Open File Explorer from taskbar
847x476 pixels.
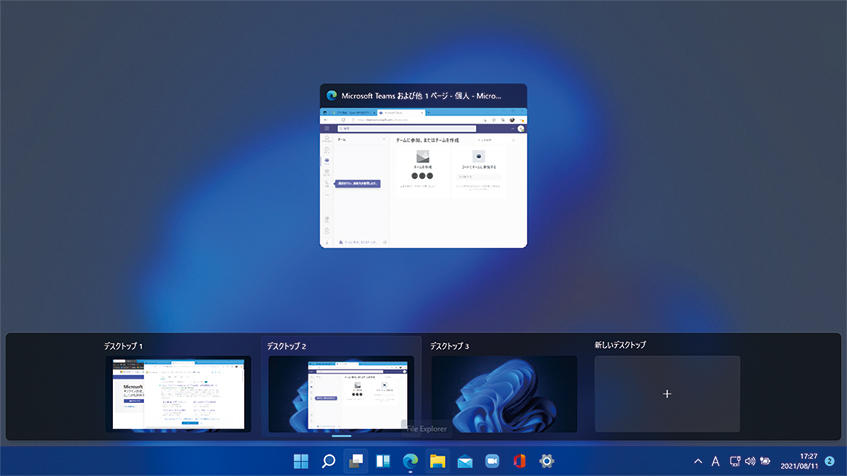pyautogui.click(x=438, y=461)
